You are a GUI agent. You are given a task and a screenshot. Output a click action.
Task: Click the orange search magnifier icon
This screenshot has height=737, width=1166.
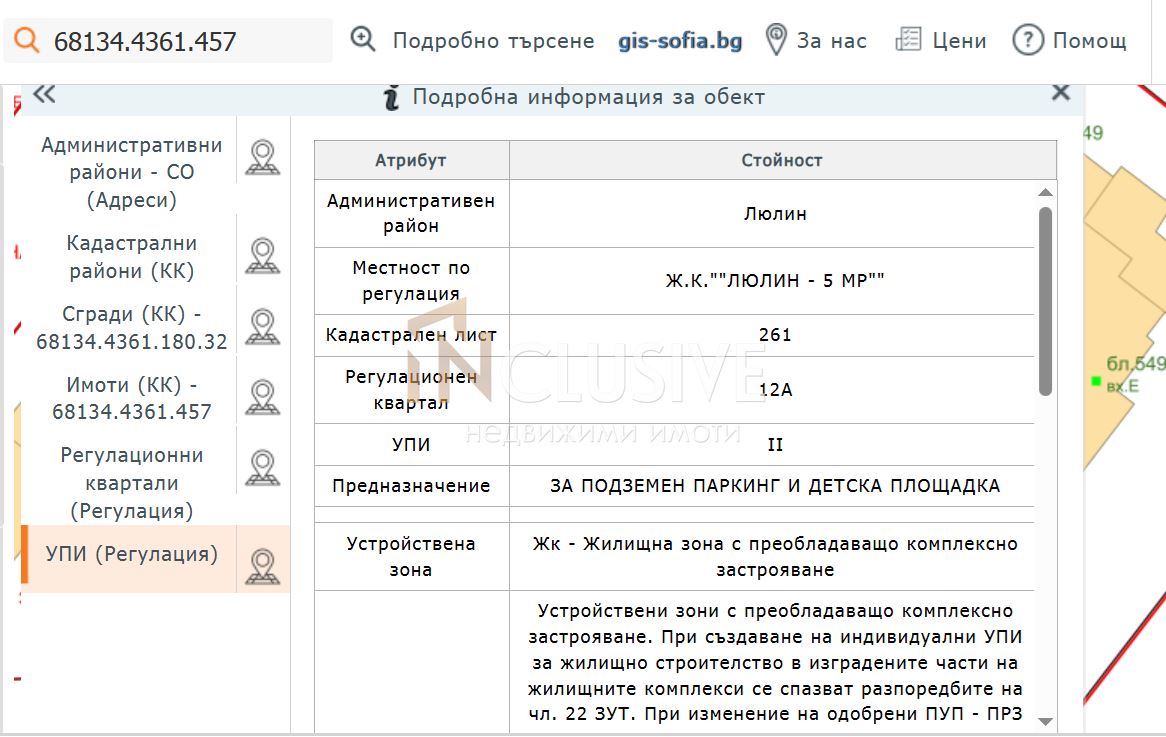pyautogui.click(x=27, y=39)
